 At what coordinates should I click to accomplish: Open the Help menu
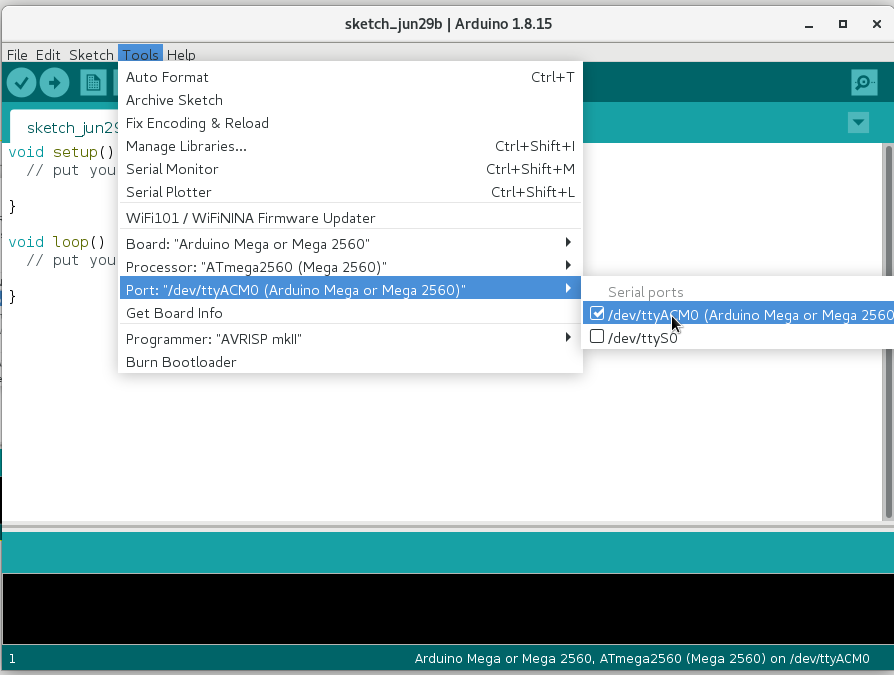pyautogui.click(x=181, y=55)
